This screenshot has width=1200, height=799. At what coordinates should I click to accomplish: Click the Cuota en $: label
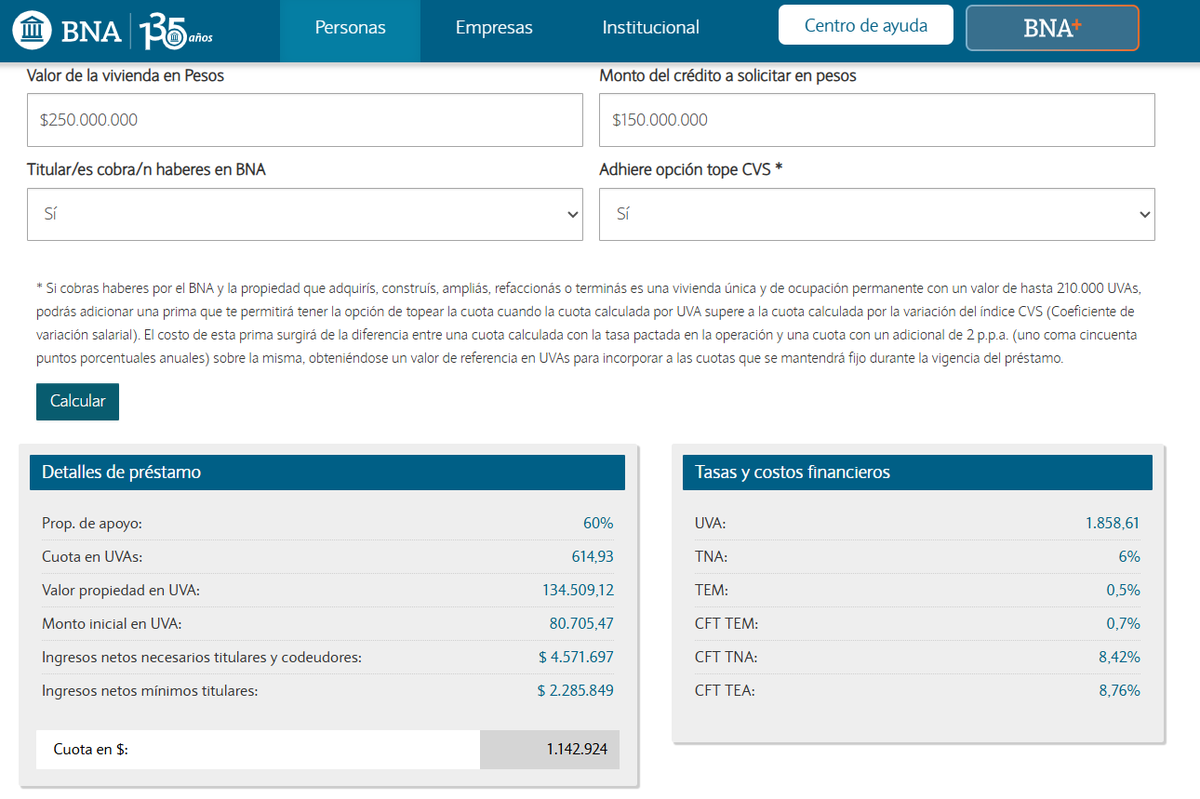point(91,749)
